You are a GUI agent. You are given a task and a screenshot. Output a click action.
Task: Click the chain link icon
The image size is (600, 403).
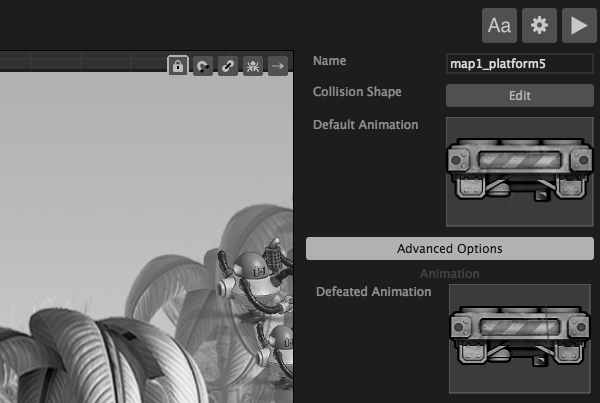point(228,66)
